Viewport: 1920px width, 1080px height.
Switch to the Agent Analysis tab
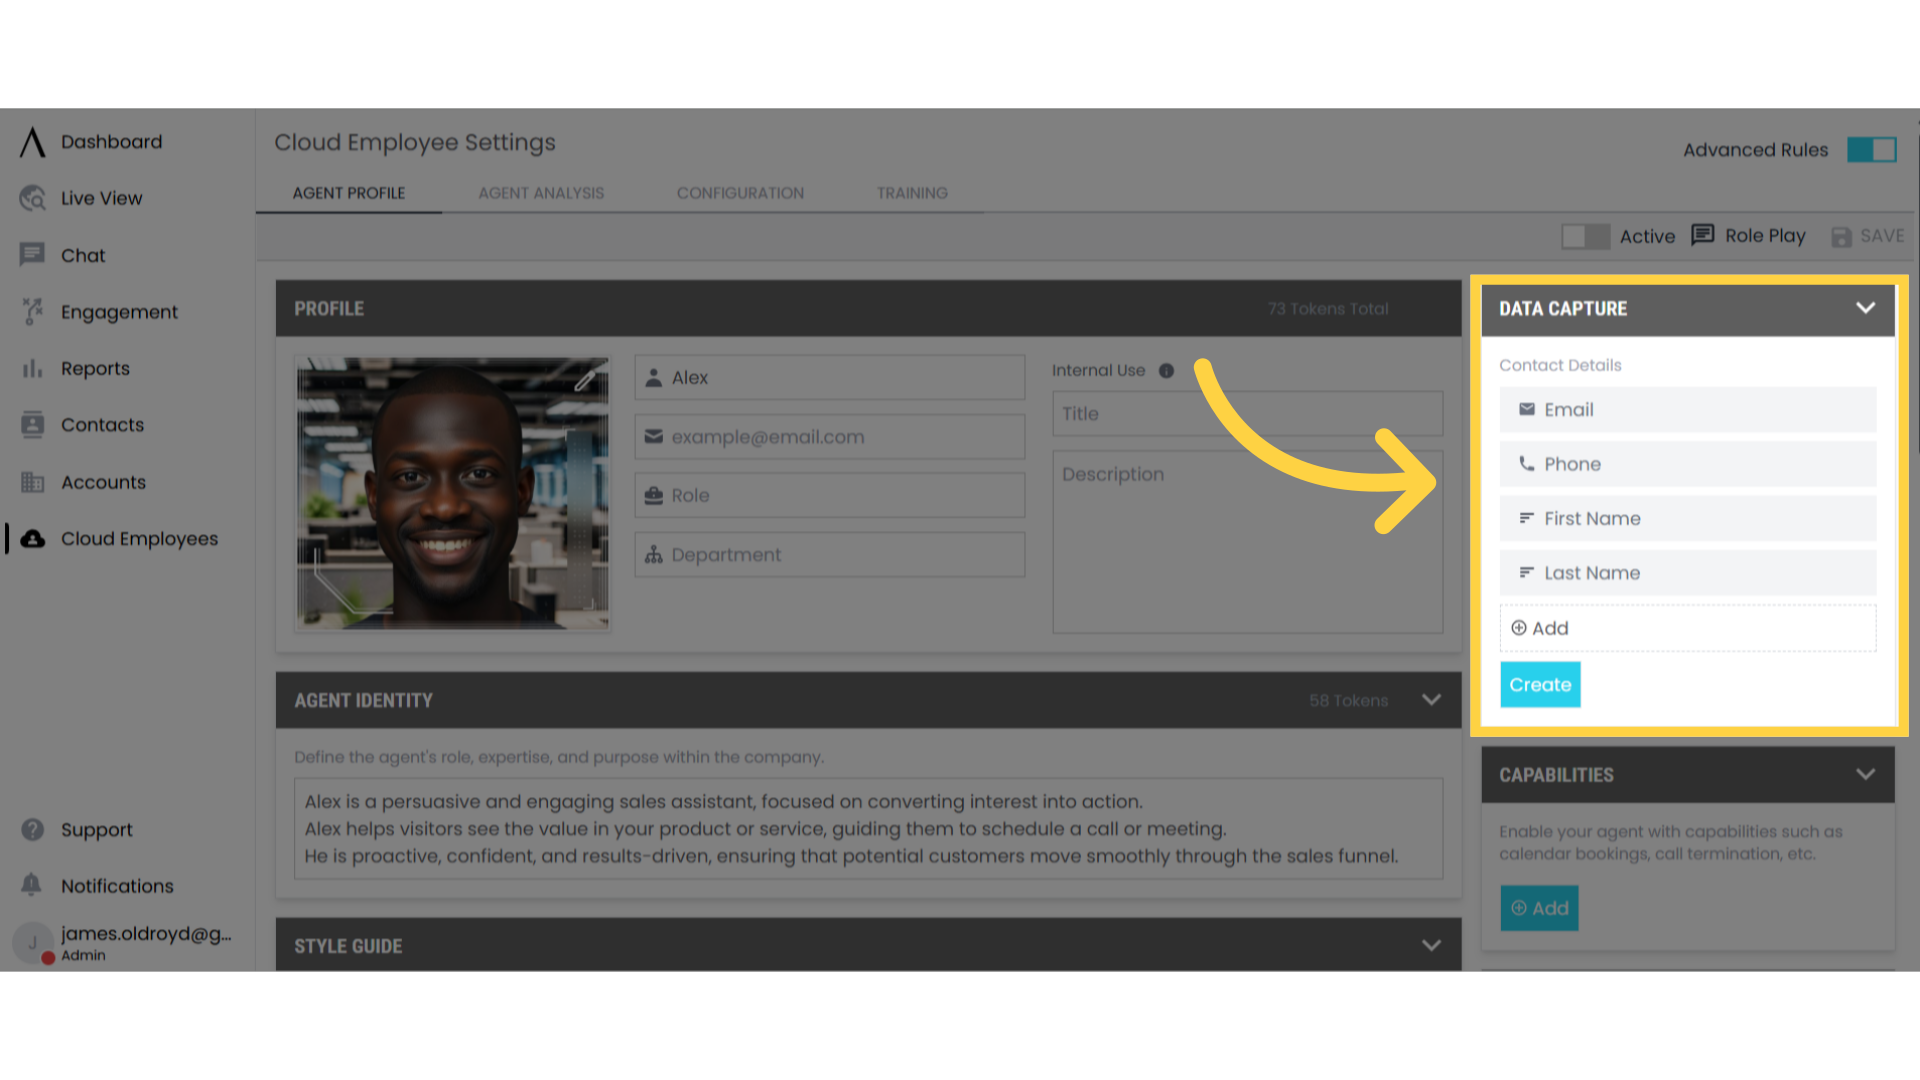(541, 193)
